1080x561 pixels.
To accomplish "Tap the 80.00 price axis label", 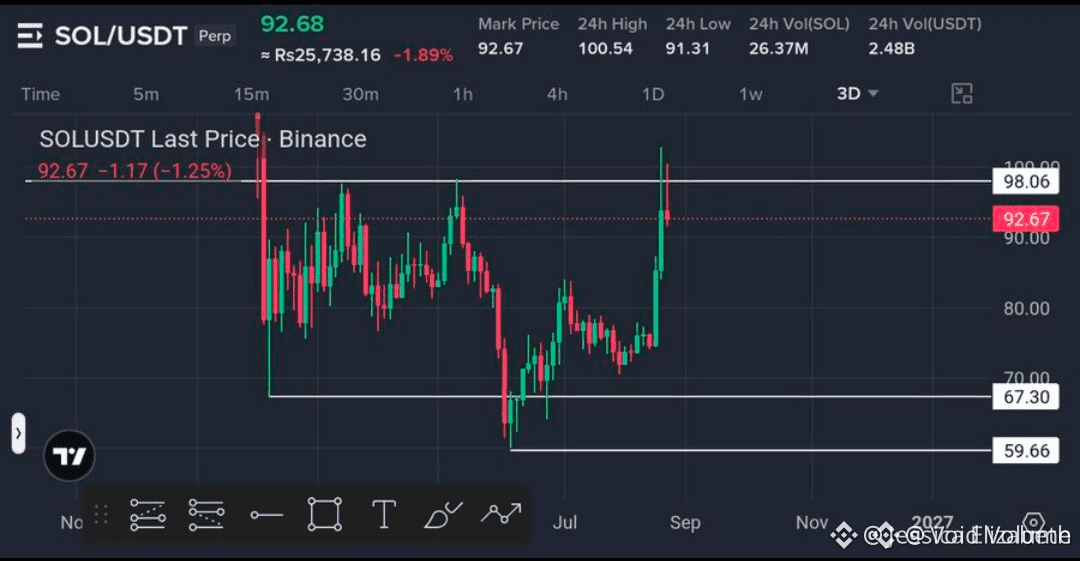I will click(x=1026, y=309).
